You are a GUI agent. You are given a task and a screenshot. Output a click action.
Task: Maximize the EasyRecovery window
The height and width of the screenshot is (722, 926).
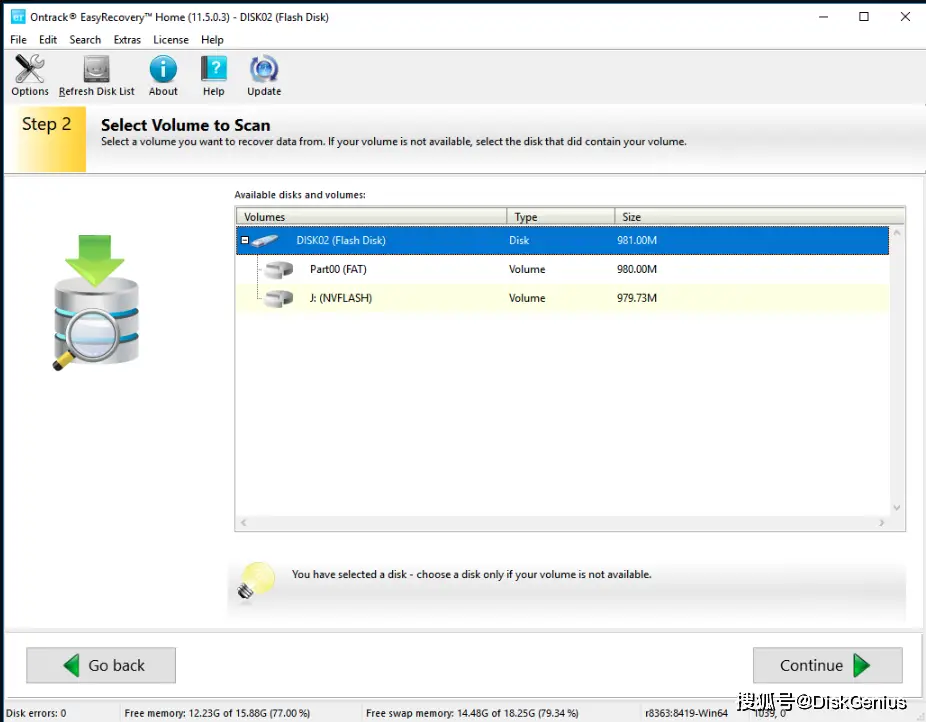(863, 17)
